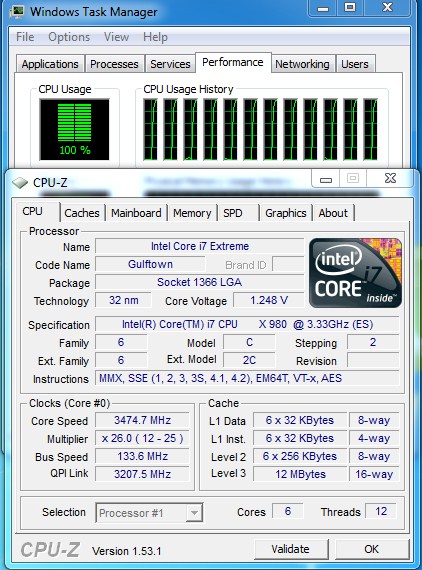
Task: Click the Threads value 12
Action: (x=381, y=511)
